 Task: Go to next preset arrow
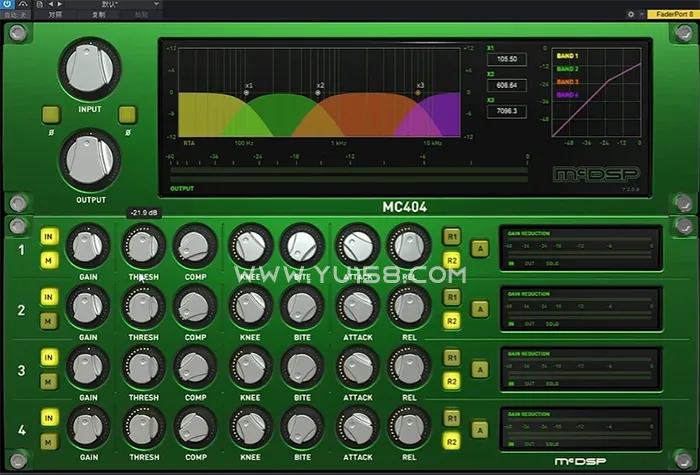coord(59,4)
